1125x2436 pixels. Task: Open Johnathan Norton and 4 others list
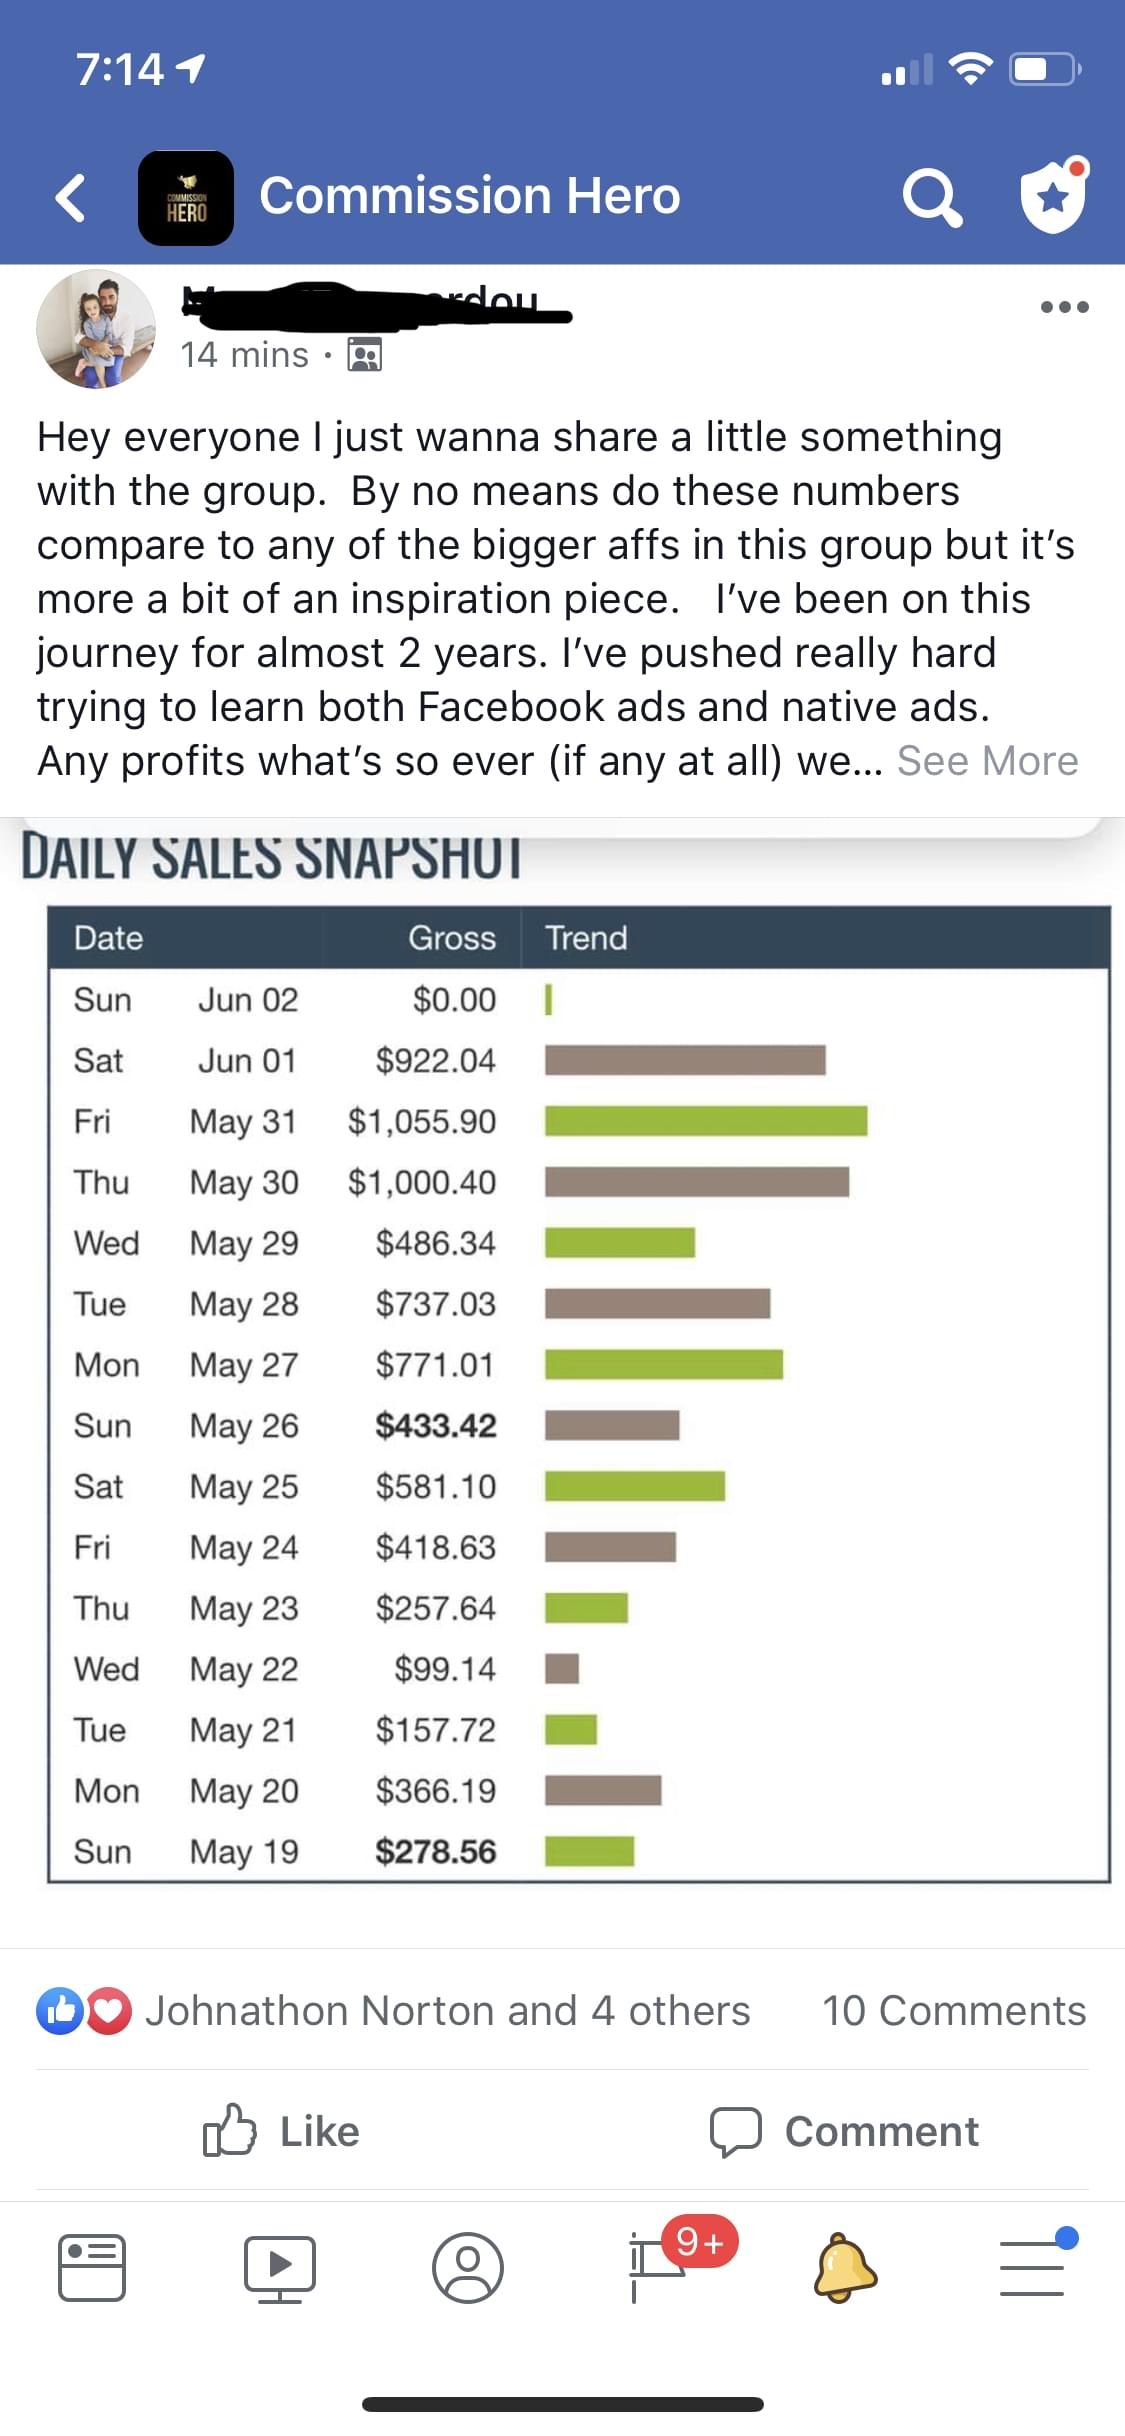[447, 2011]
